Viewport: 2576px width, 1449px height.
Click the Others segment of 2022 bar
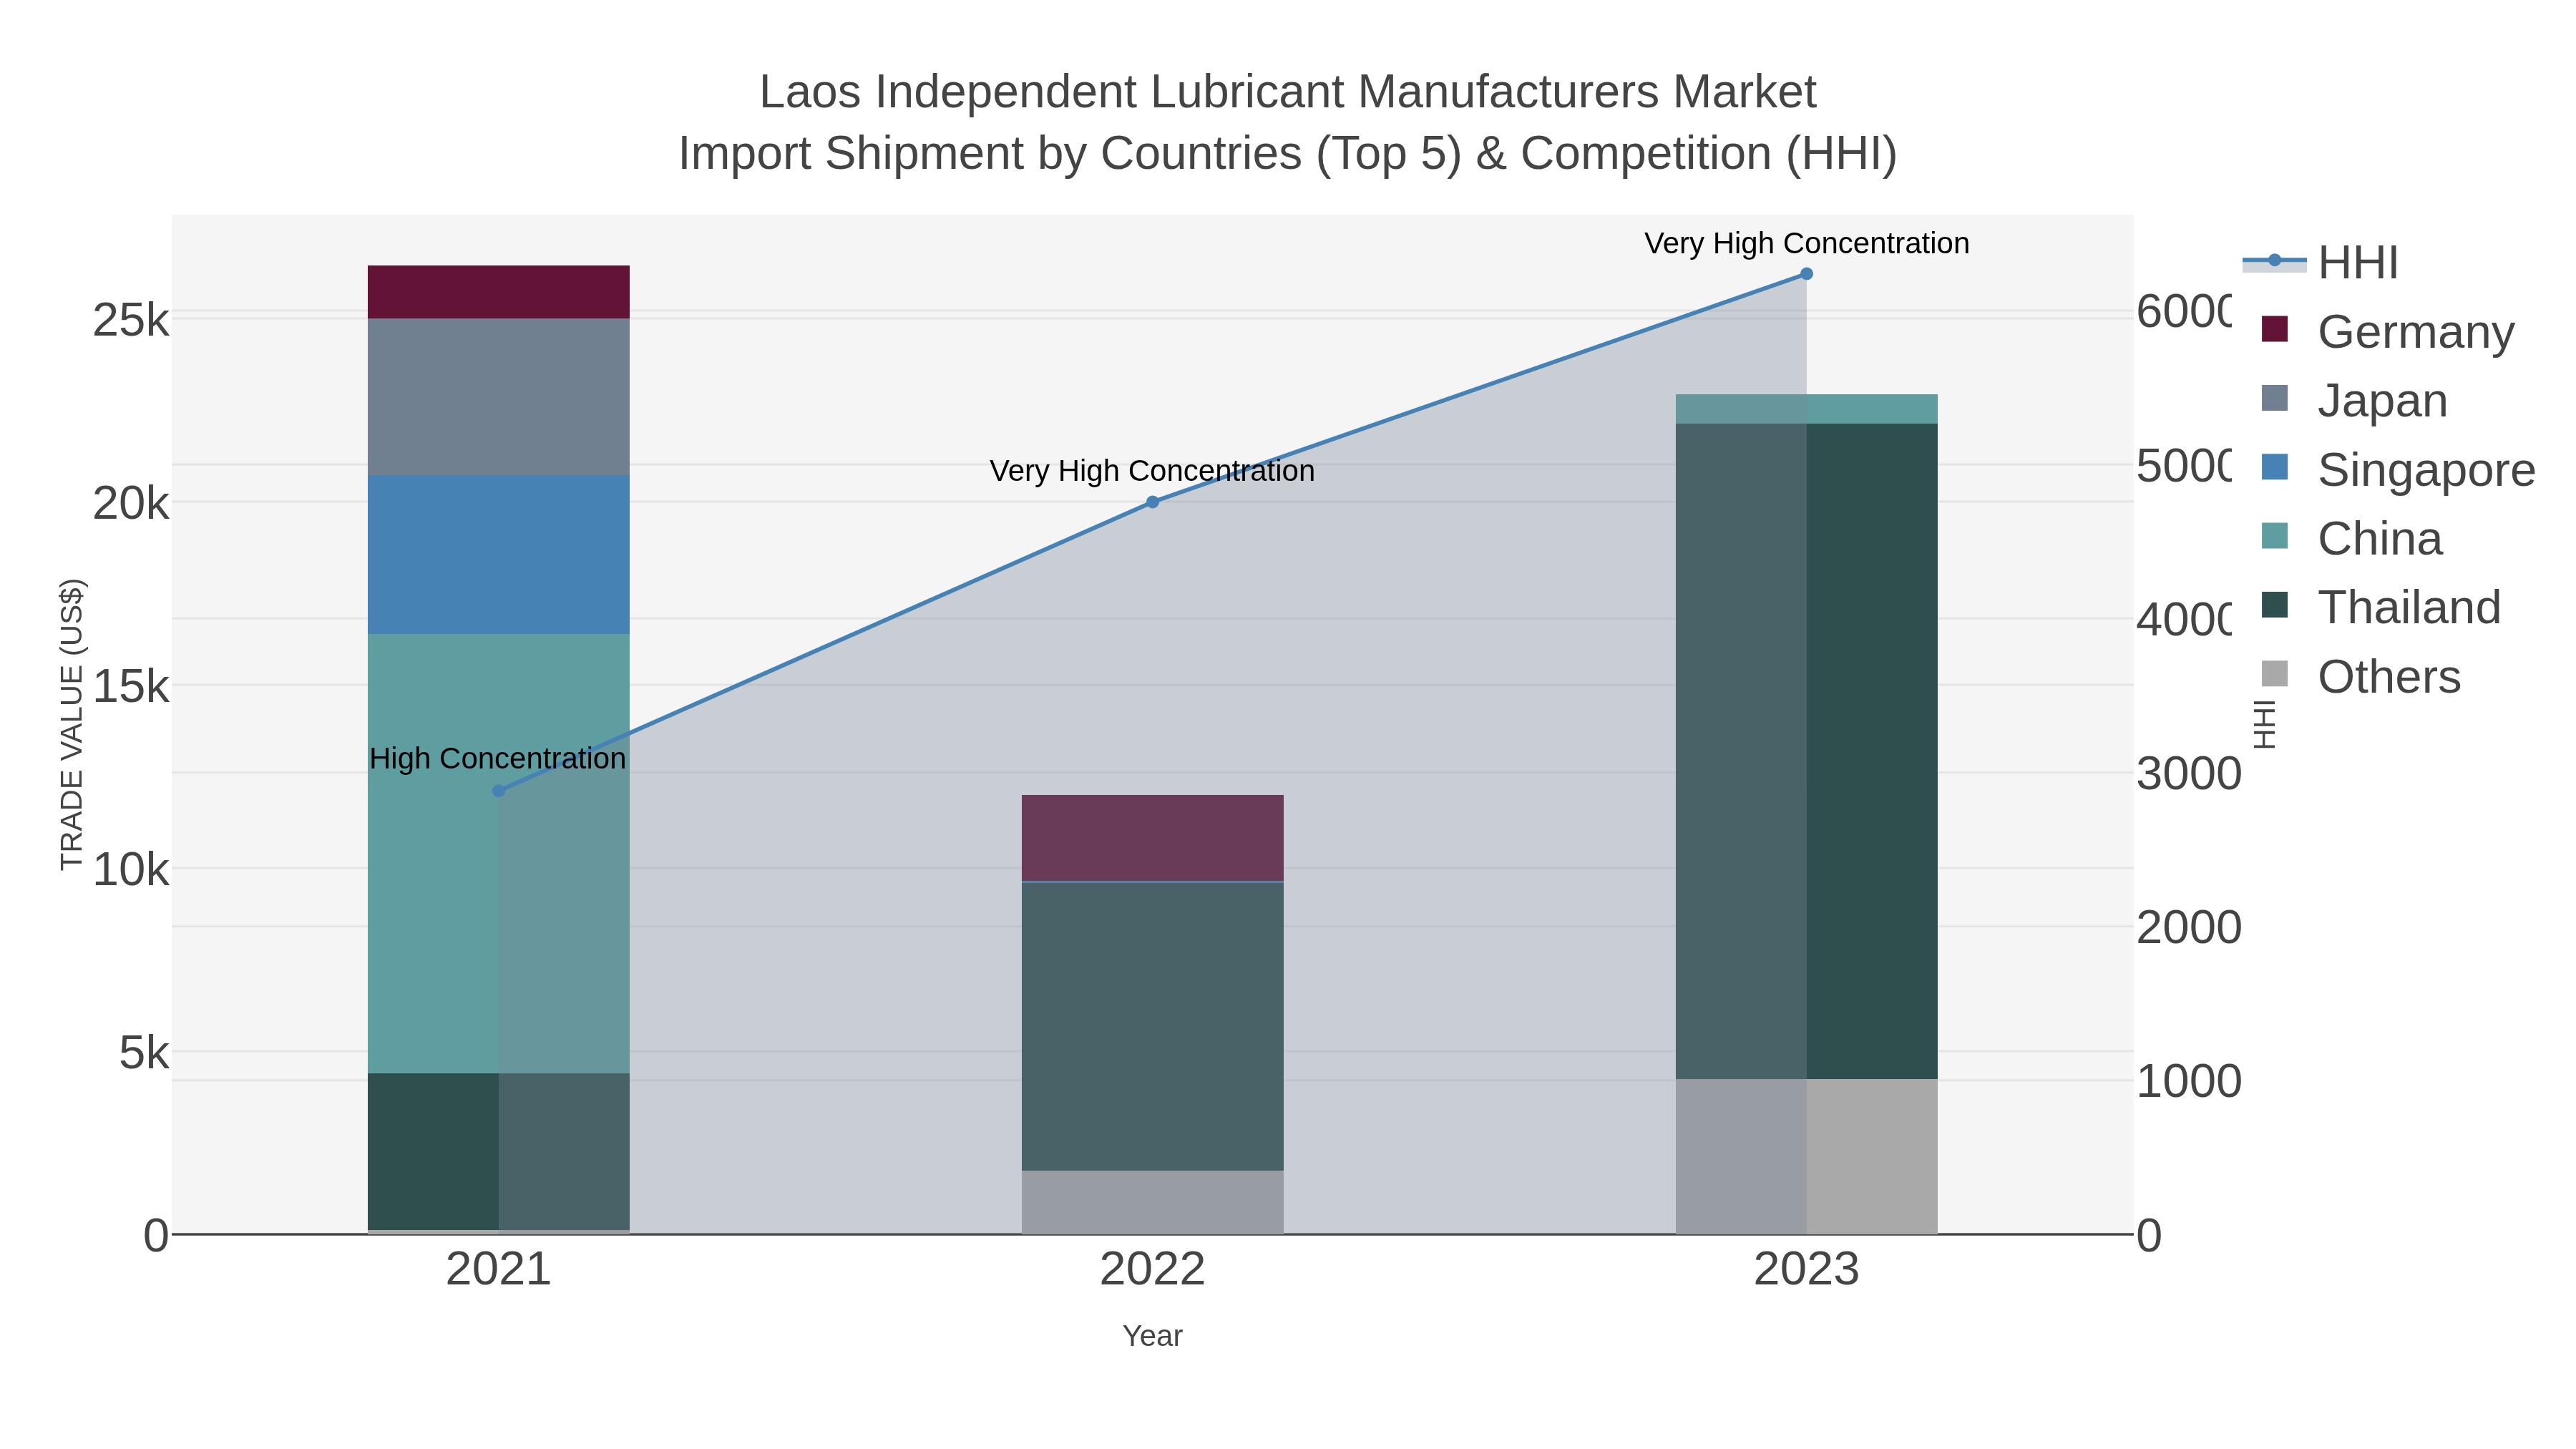(1152, 1203)
